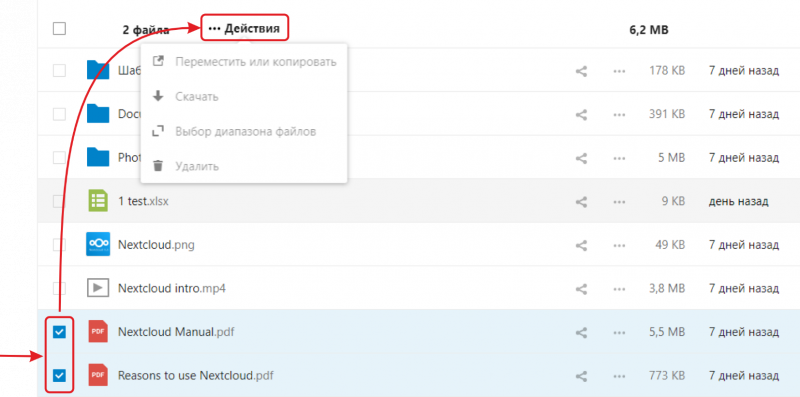Open three-dot menu for Reasons to use Nextcloud.pdf

point(619,377)
